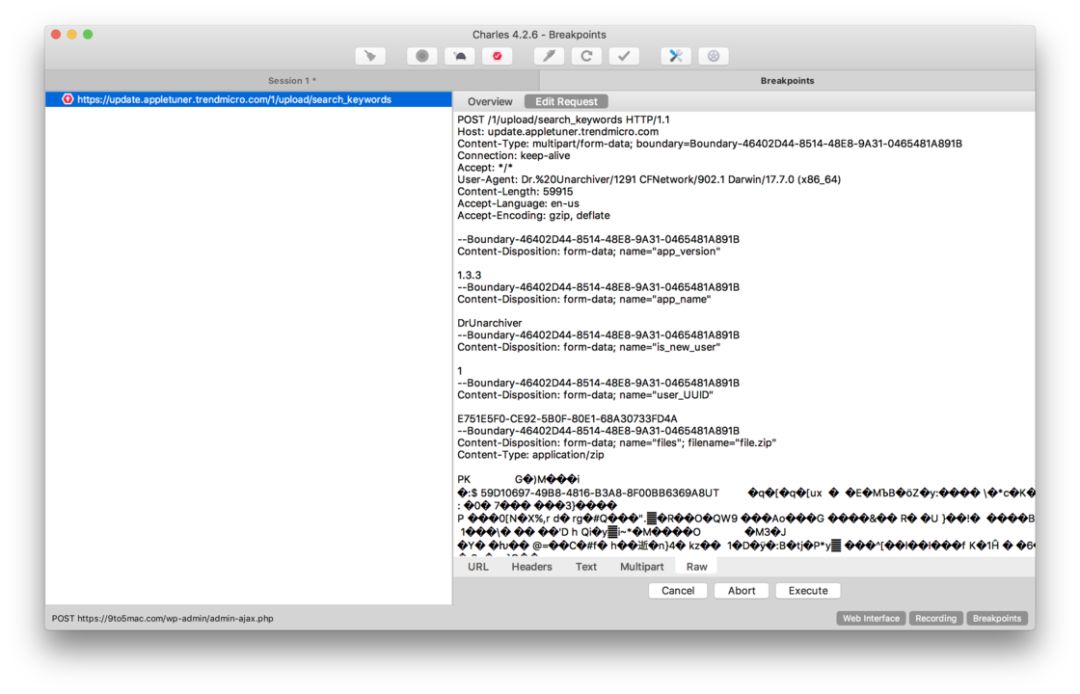Select the Breakpoints tab
Viewport: 1080px width, 694px height.
[787, 81]
